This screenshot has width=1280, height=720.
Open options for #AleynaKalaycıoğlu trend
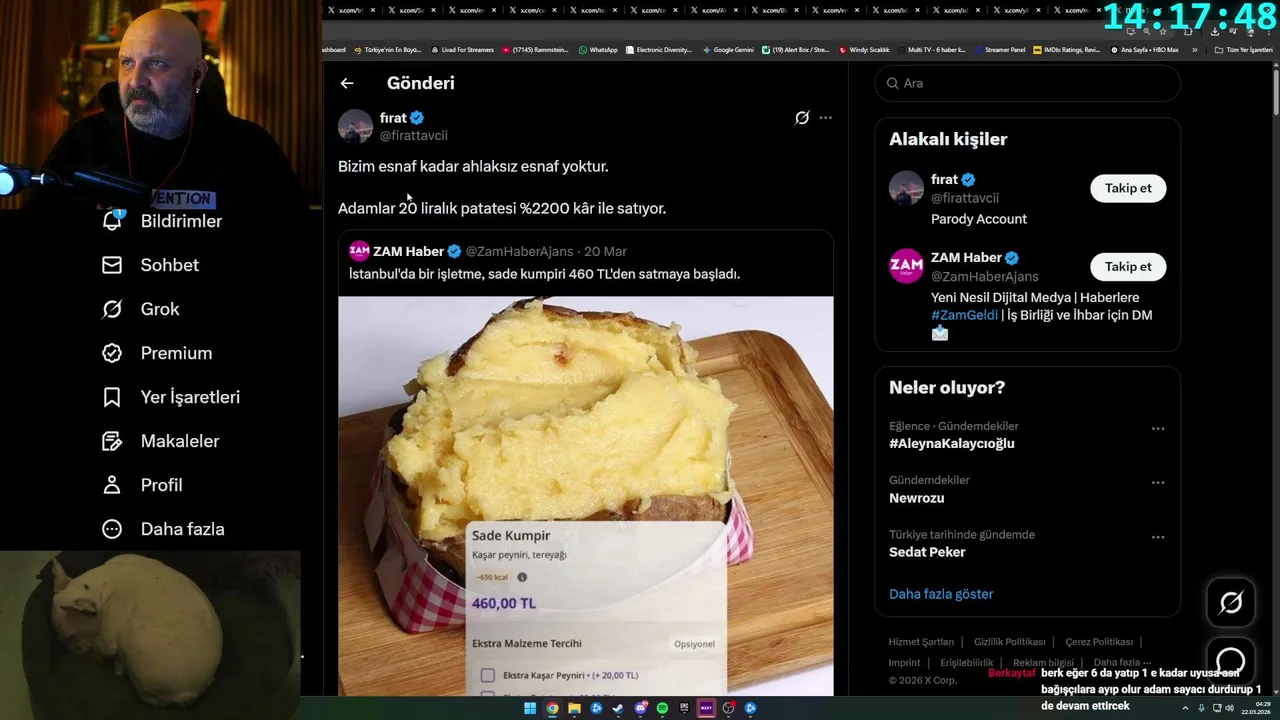pos(1158,428)
